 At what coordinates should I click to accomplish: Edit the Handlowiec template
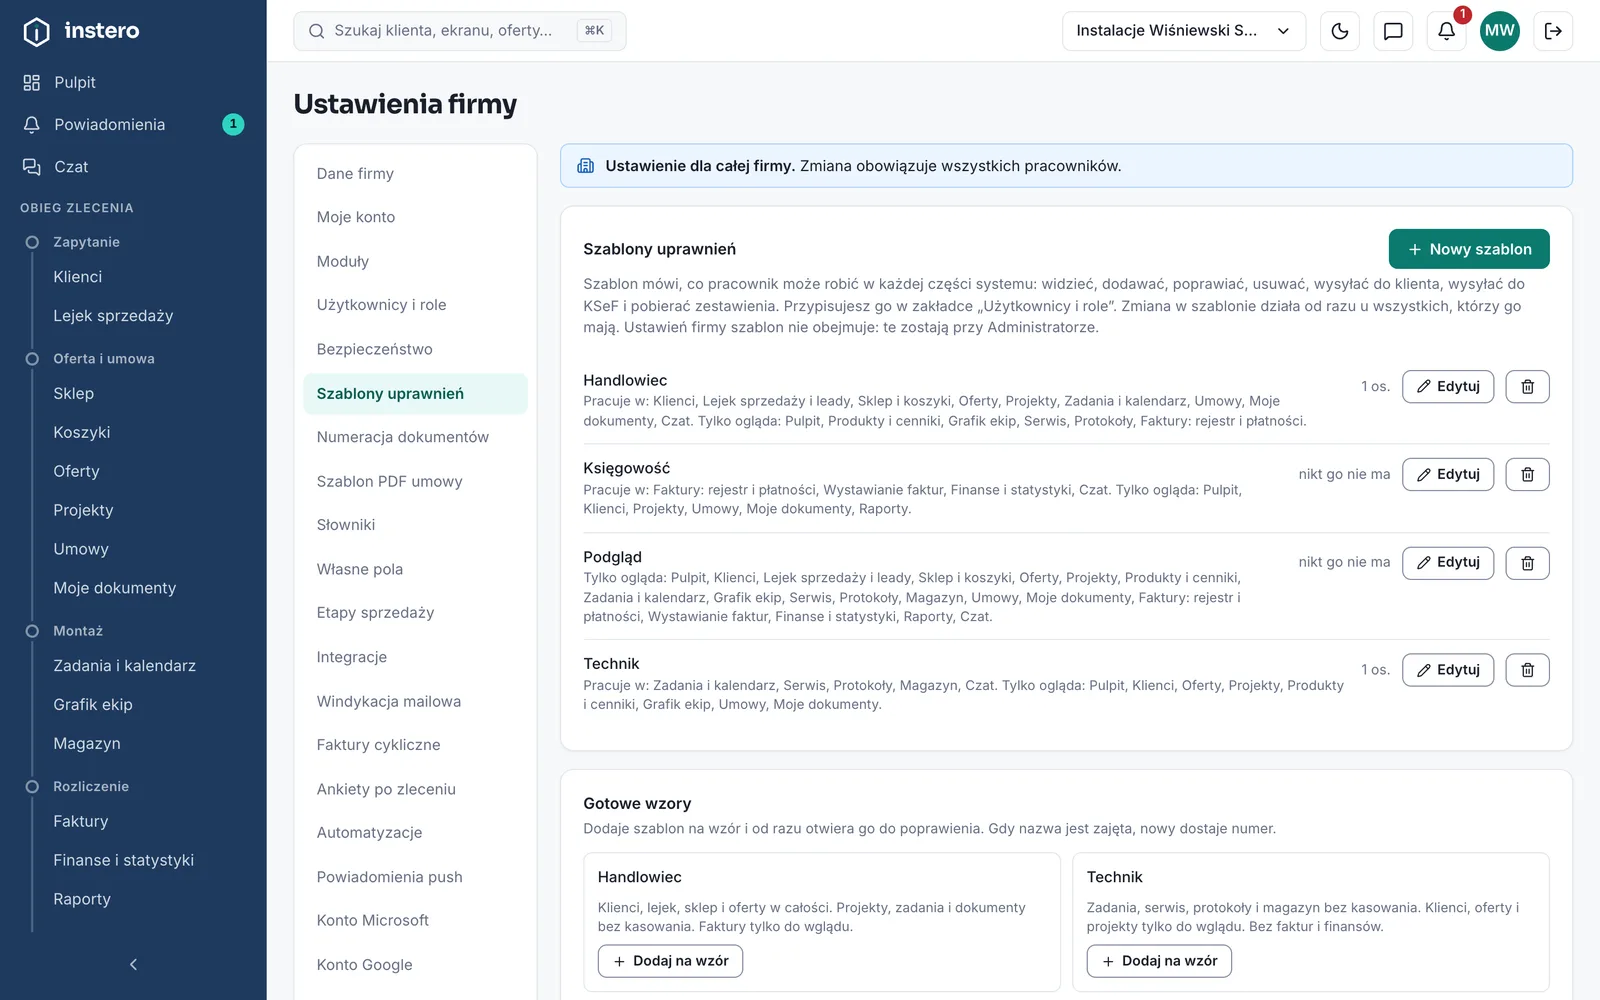(1448, 387)
